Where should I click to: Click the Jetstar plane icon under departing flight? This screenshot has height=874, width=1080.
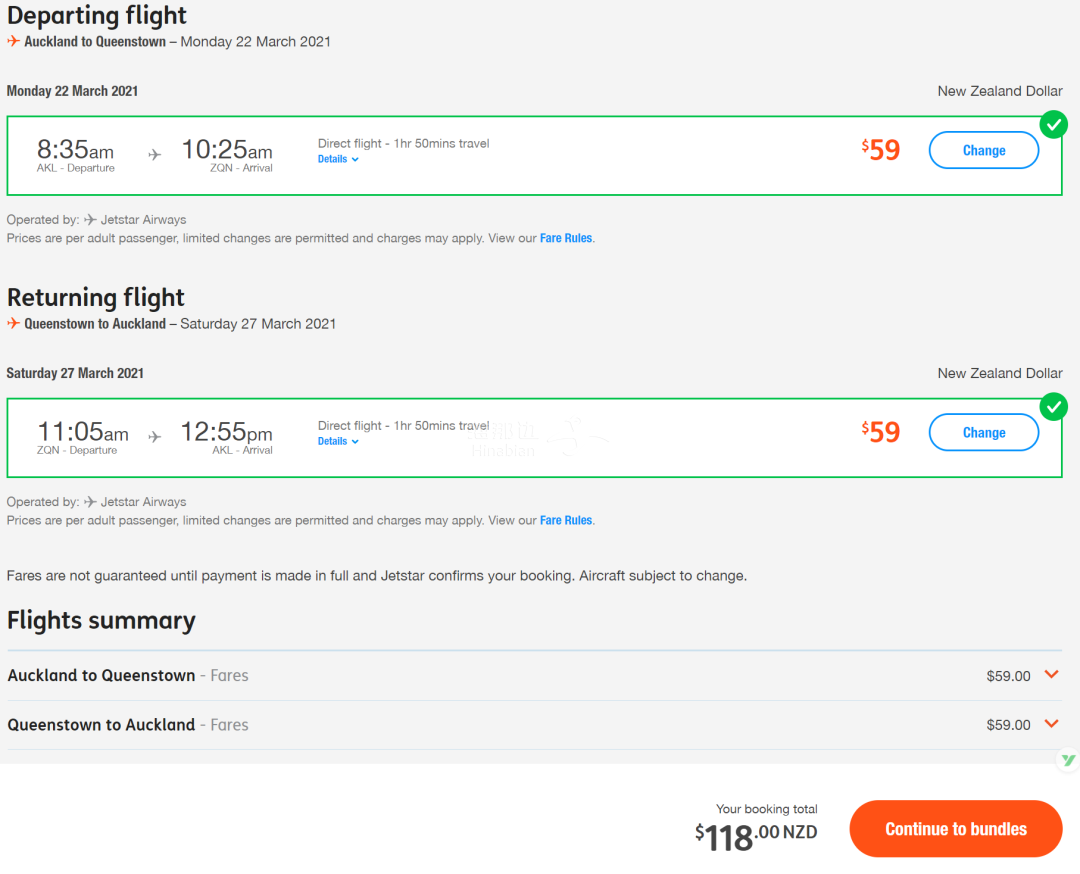pyautogui.click(x=91, y=220)
